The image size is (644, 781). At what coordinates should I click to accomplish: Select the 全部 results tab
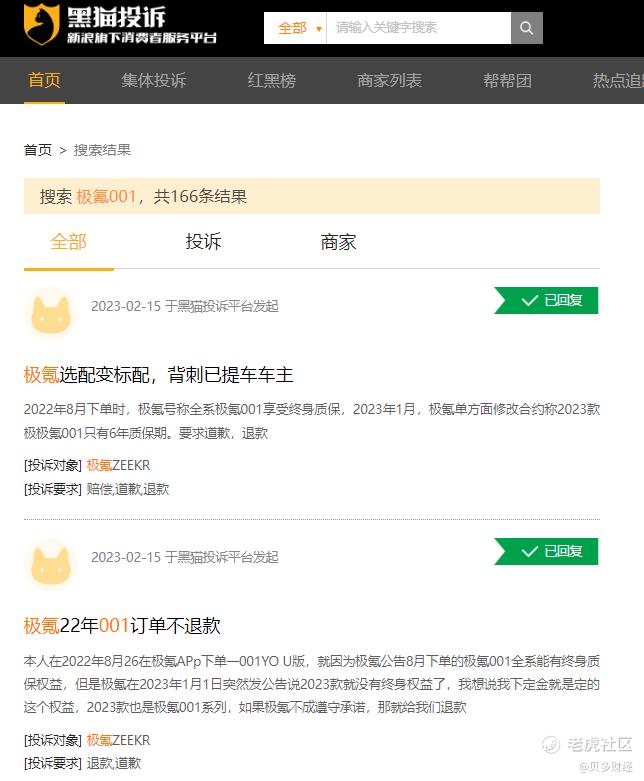69,242
